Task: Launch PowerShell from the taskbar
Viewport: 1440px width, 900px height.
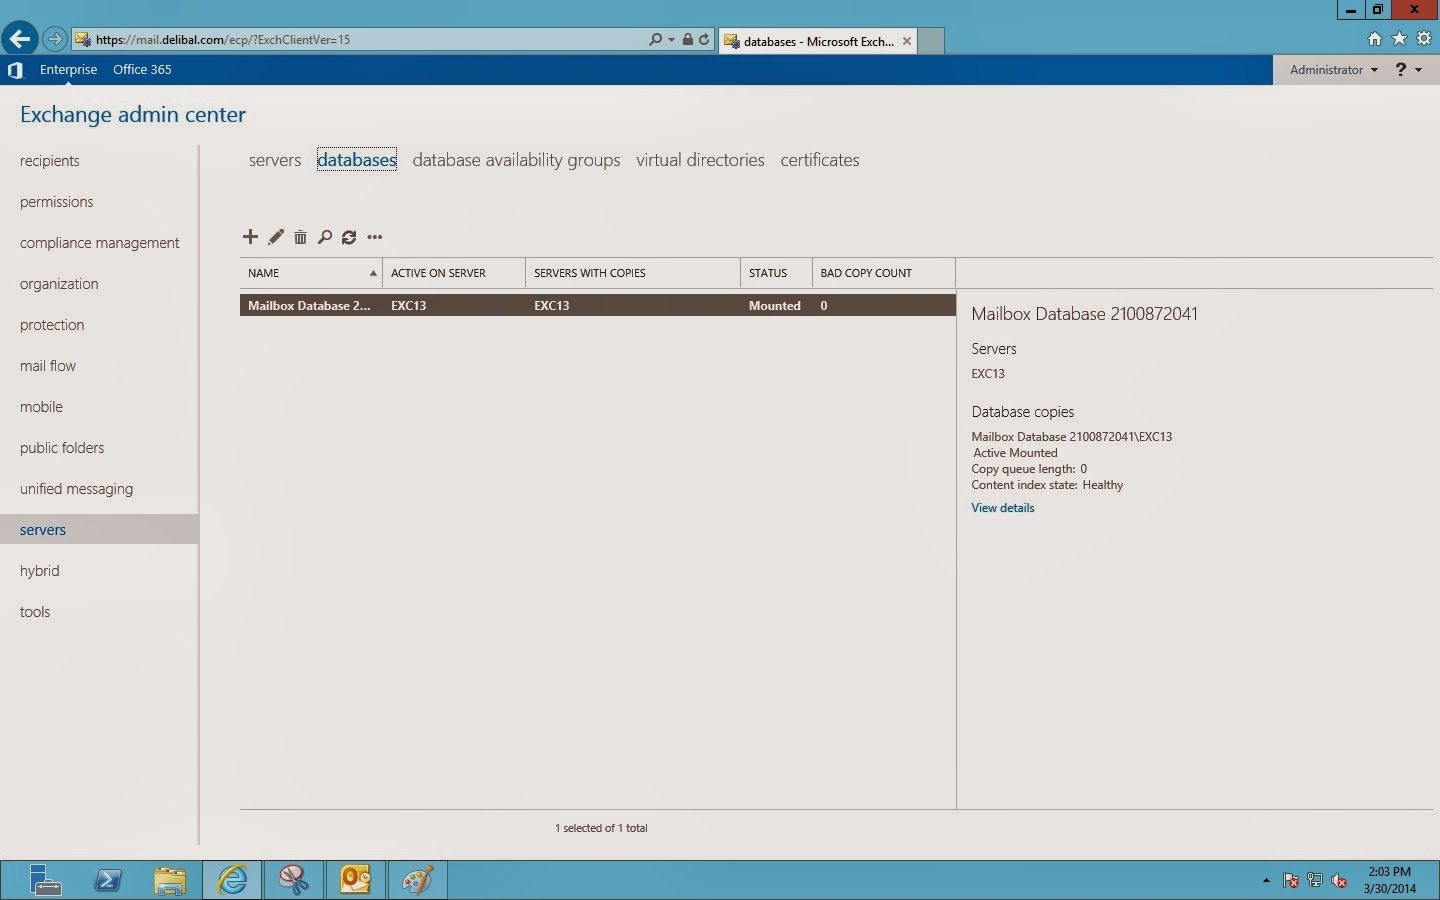Action: (108, 880)
